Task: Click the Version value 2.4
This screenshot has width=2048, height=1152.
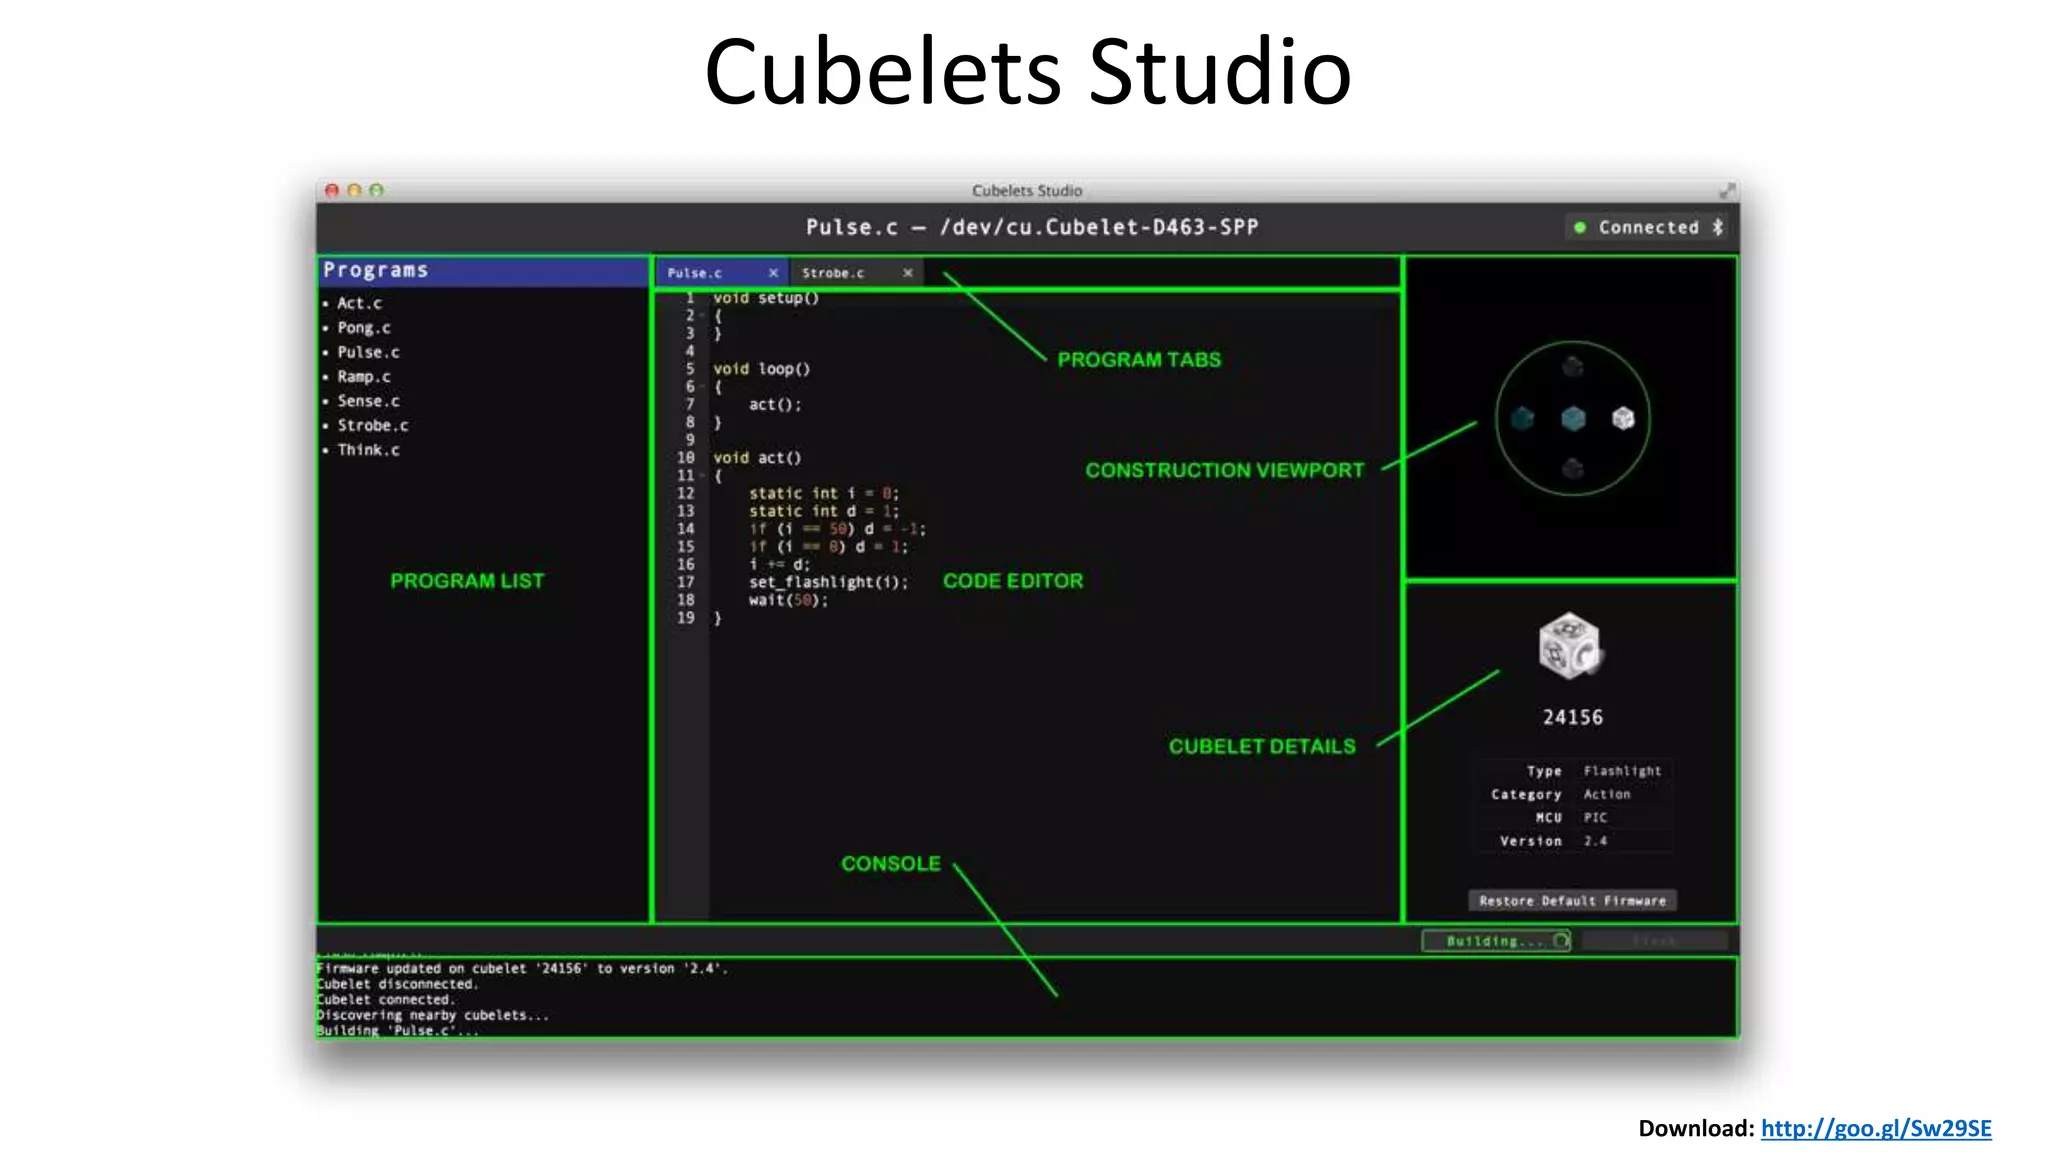Action: 1595,841
